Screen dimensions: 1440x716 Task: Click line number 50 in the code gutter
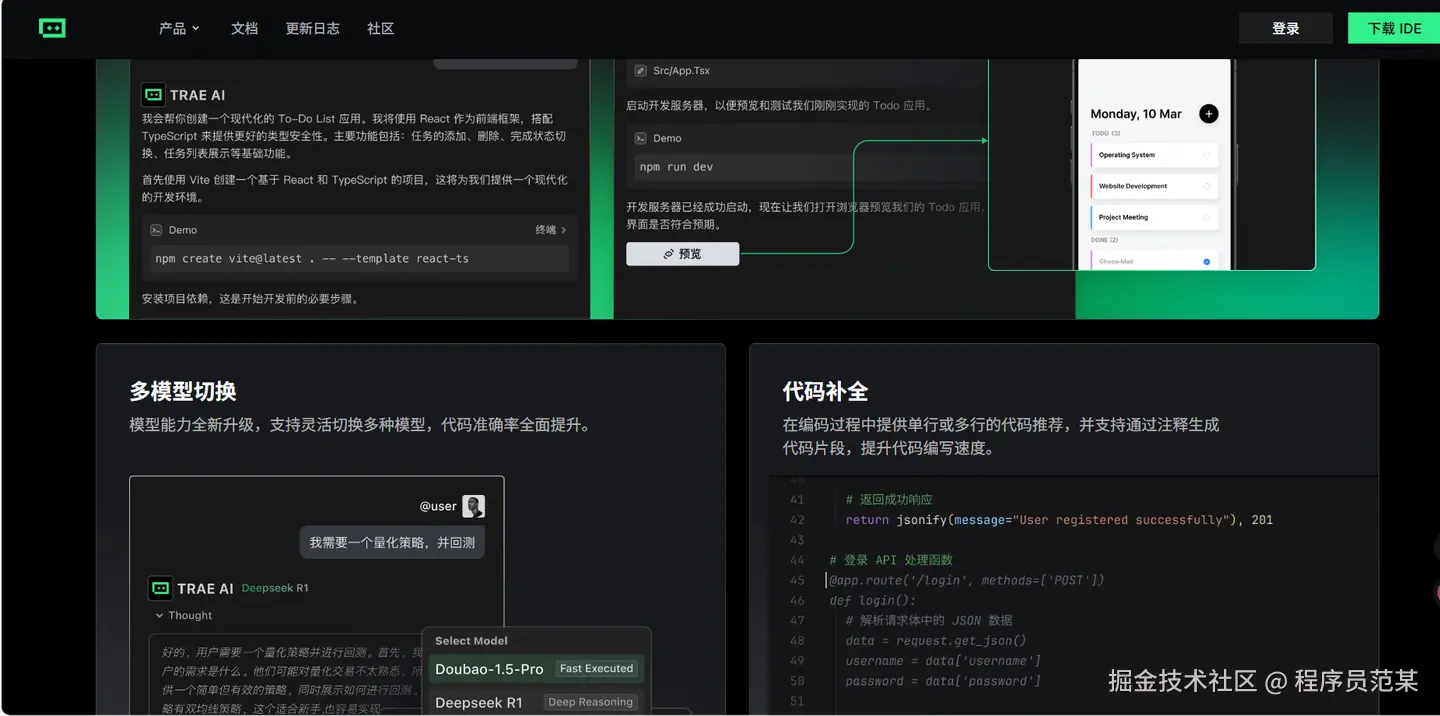pyautogui.click(x=797, y=681)
